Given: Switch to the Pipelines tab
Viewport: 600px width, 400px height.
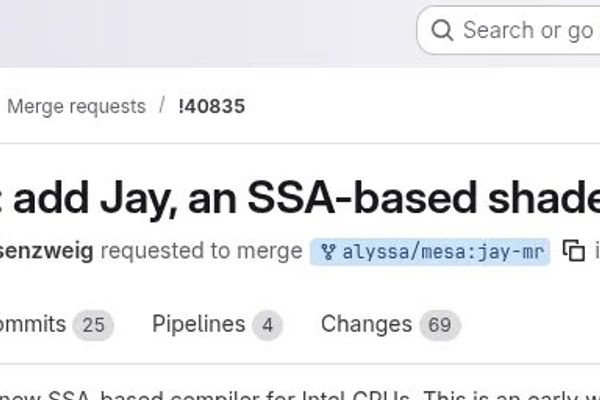Looking at the screenshot, I should [198, 324].
